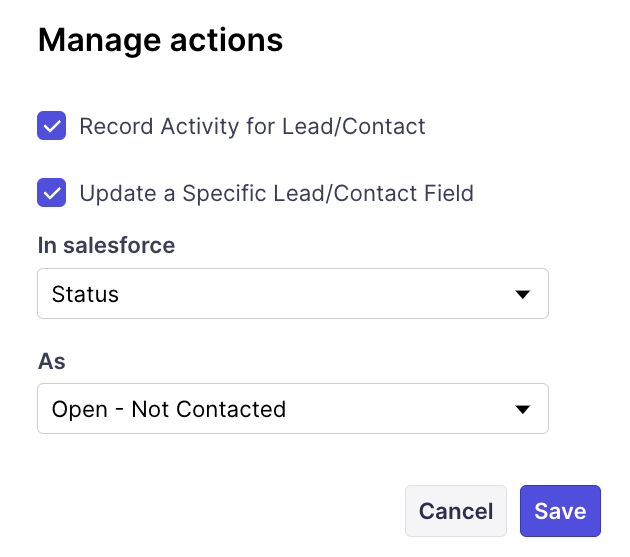Click the Status text in the salesforce combo box
Viewport: 630px width, 557px height.
tap(85, 295)
